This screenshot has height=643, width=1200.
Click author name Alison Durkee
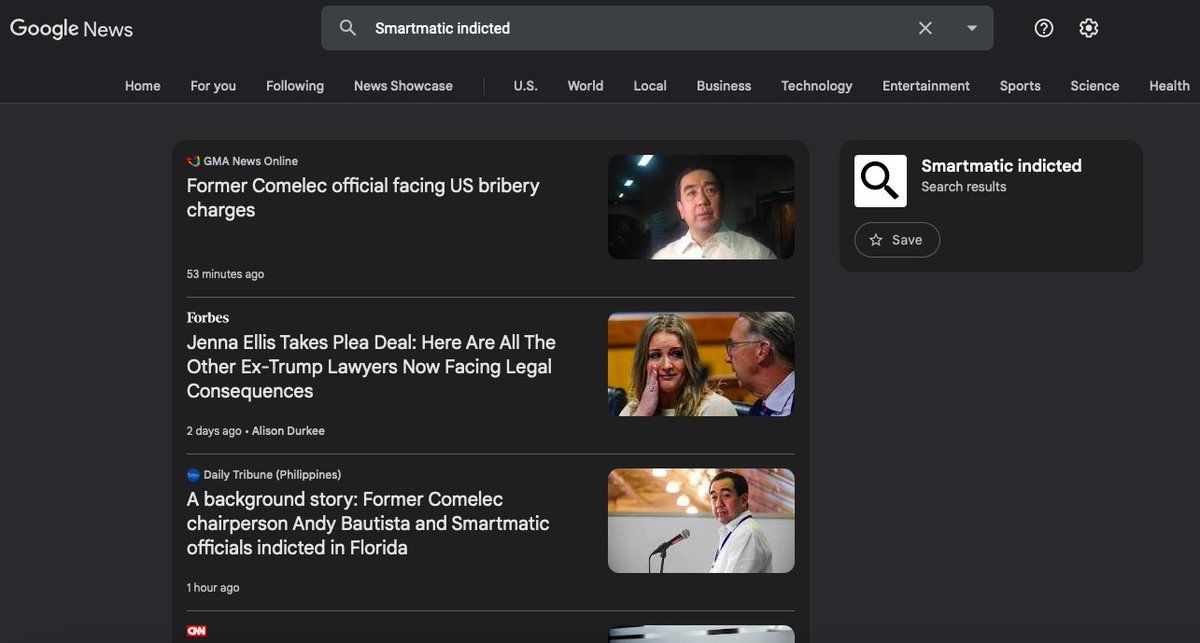click(x=288, y=431)
